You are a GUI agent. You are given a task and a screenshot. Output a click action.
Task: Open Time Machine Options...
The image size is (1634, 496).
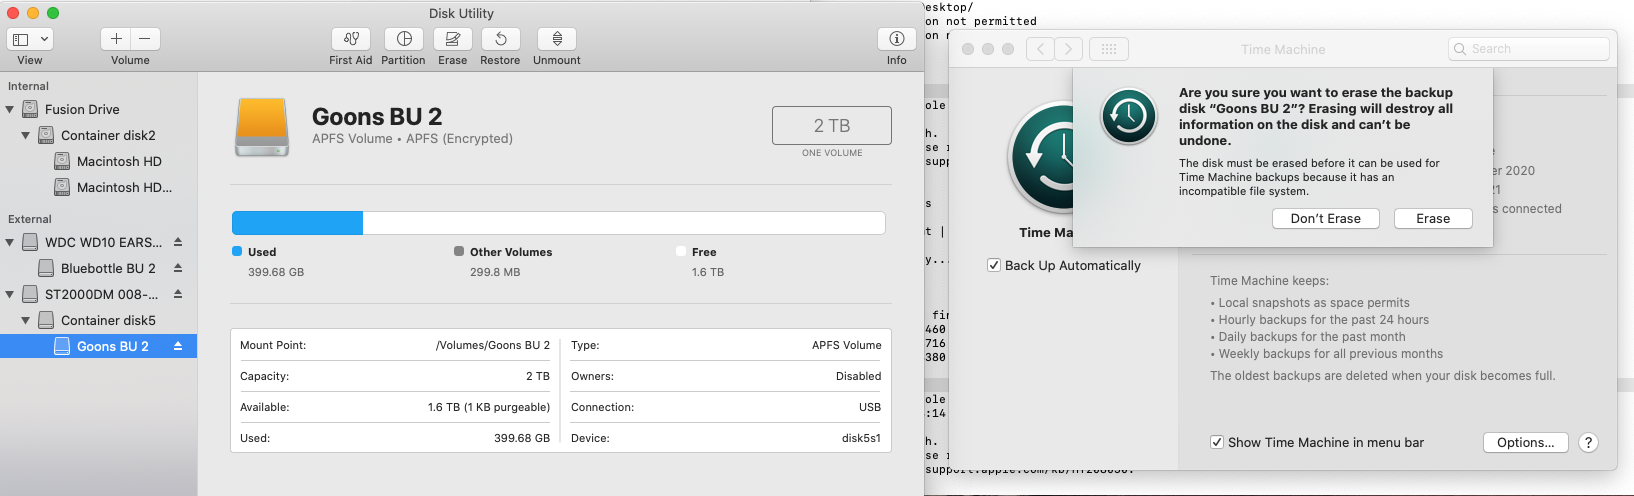coord(1526,443)
